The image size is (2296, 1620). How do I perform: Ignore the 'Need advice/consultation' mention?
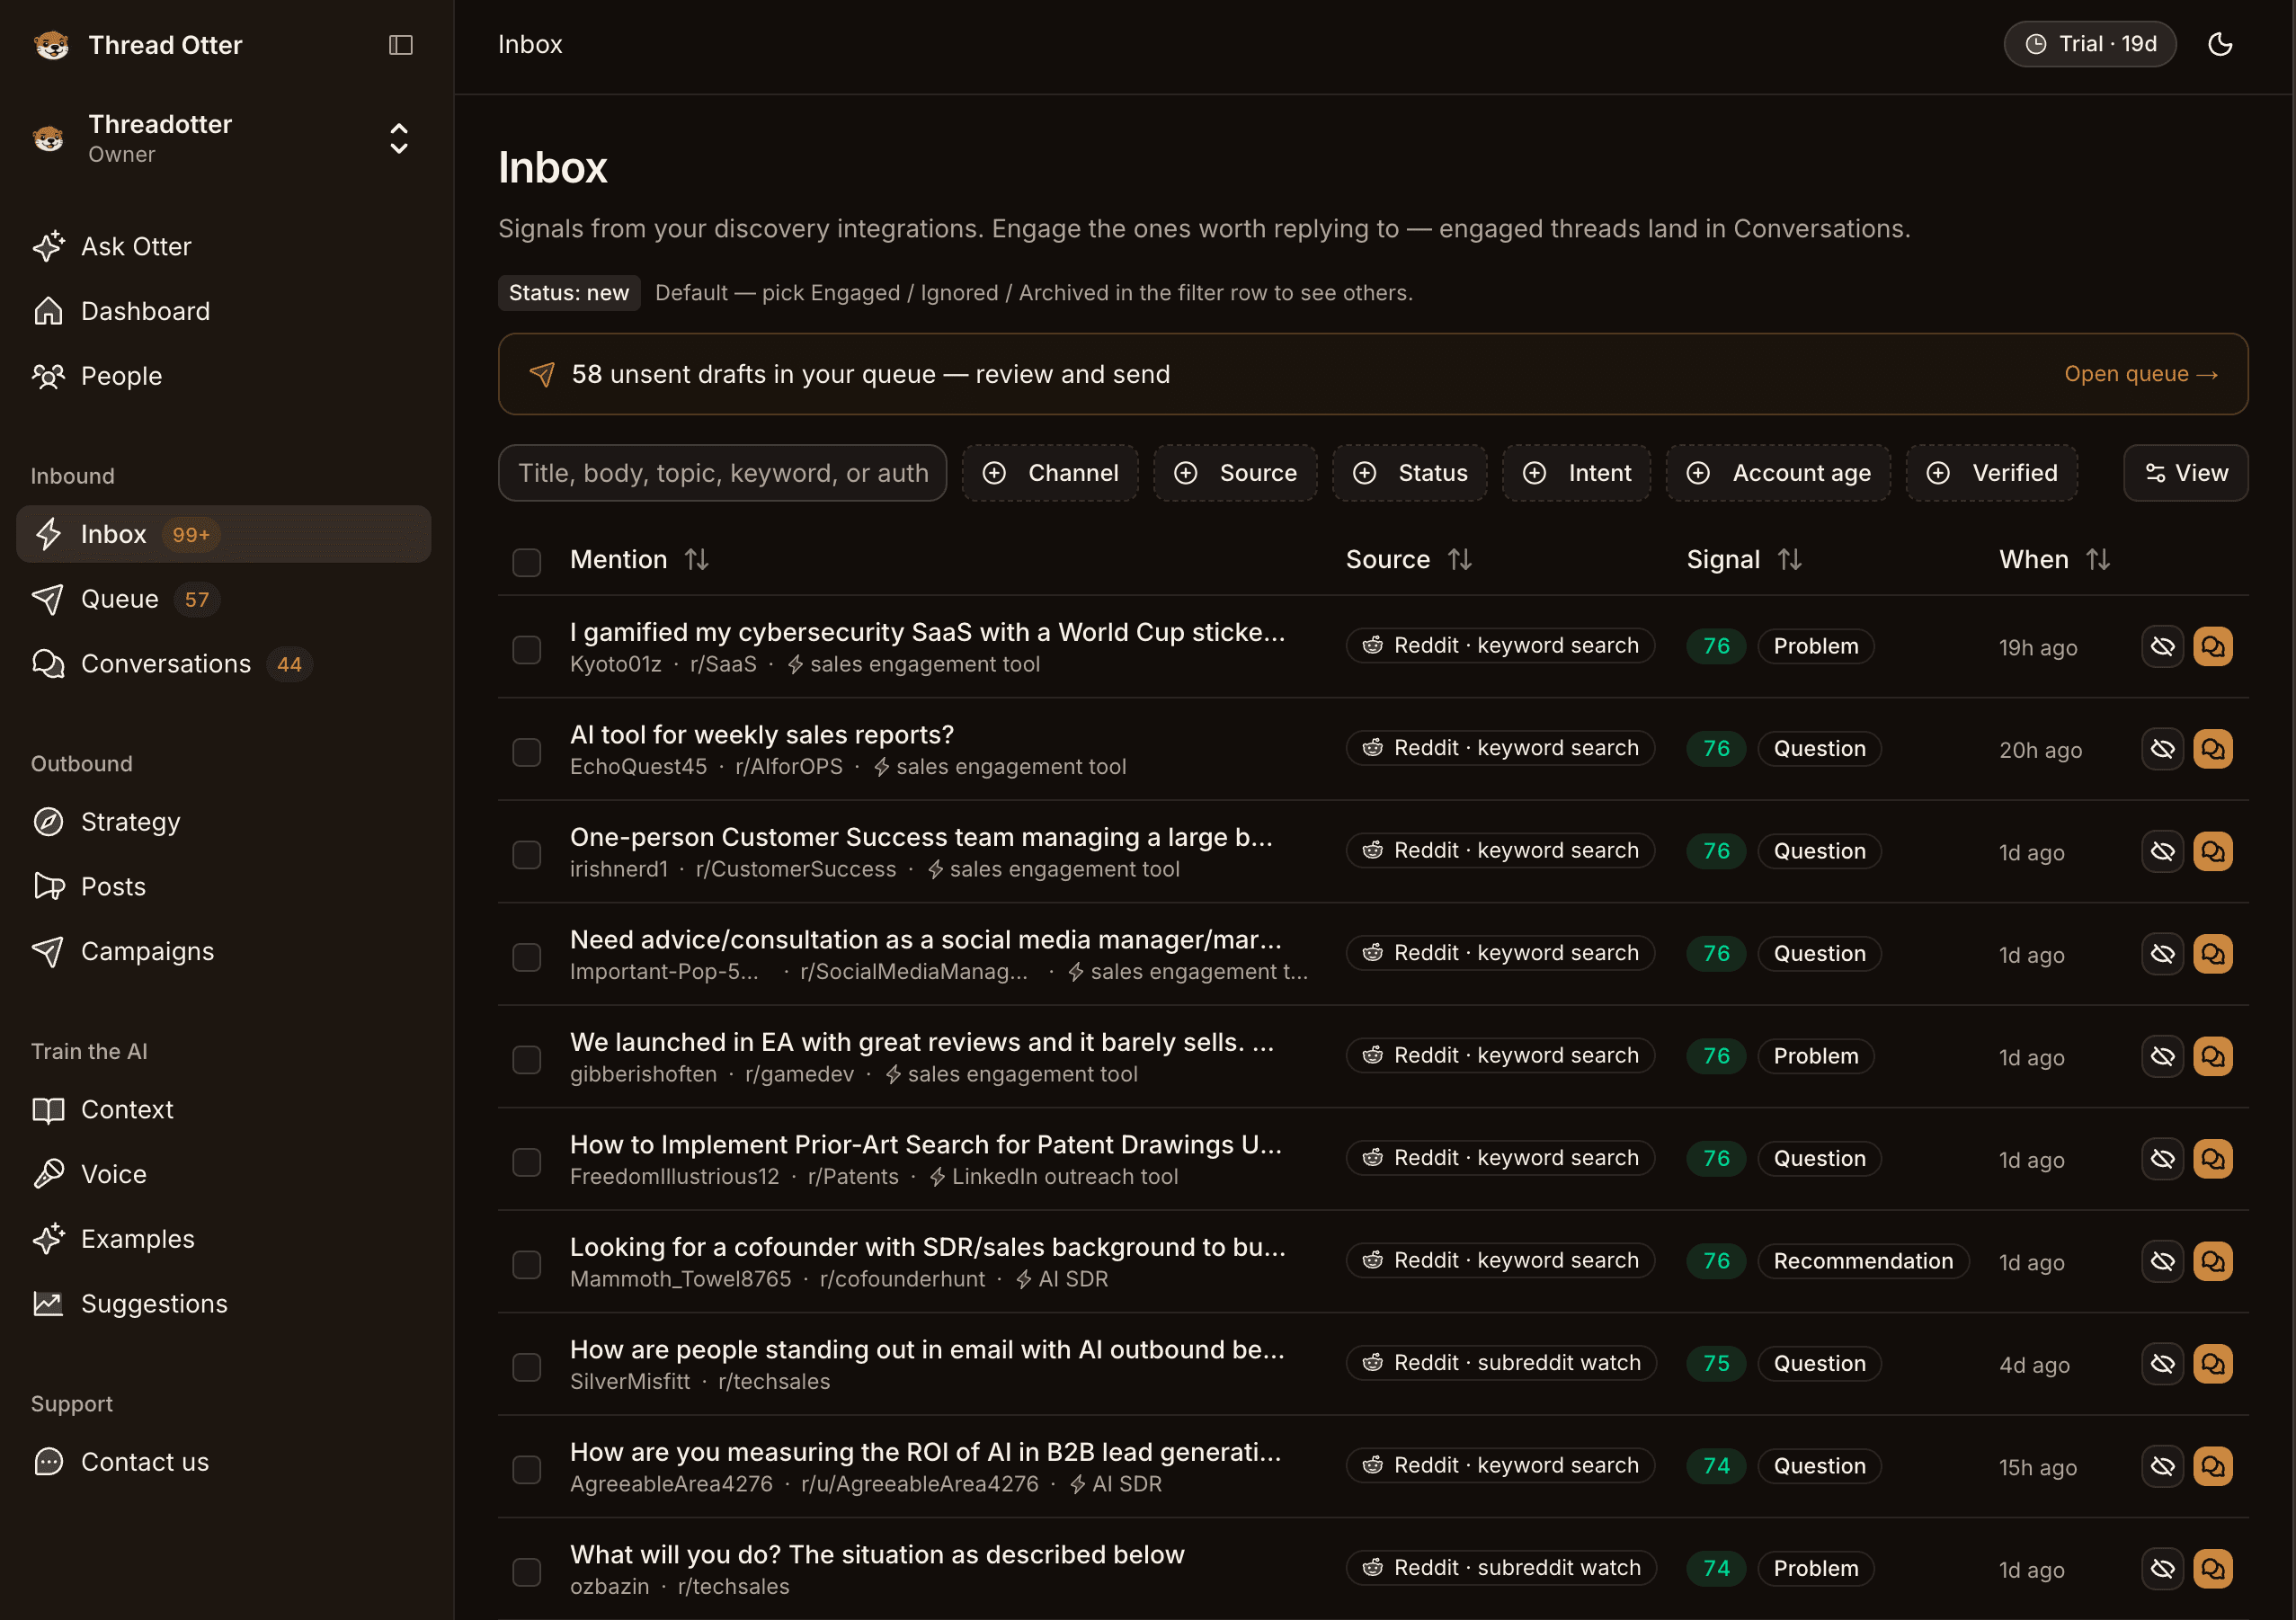tap(2162, 954)
